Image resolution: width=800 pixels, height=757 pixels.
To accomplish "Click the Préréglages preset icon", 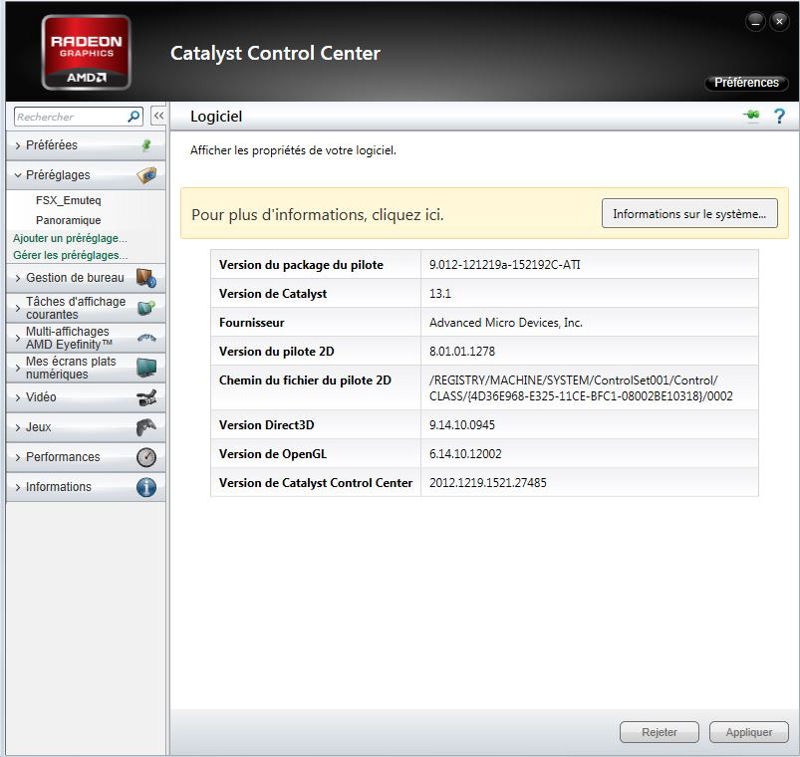I will coord(146,175).
